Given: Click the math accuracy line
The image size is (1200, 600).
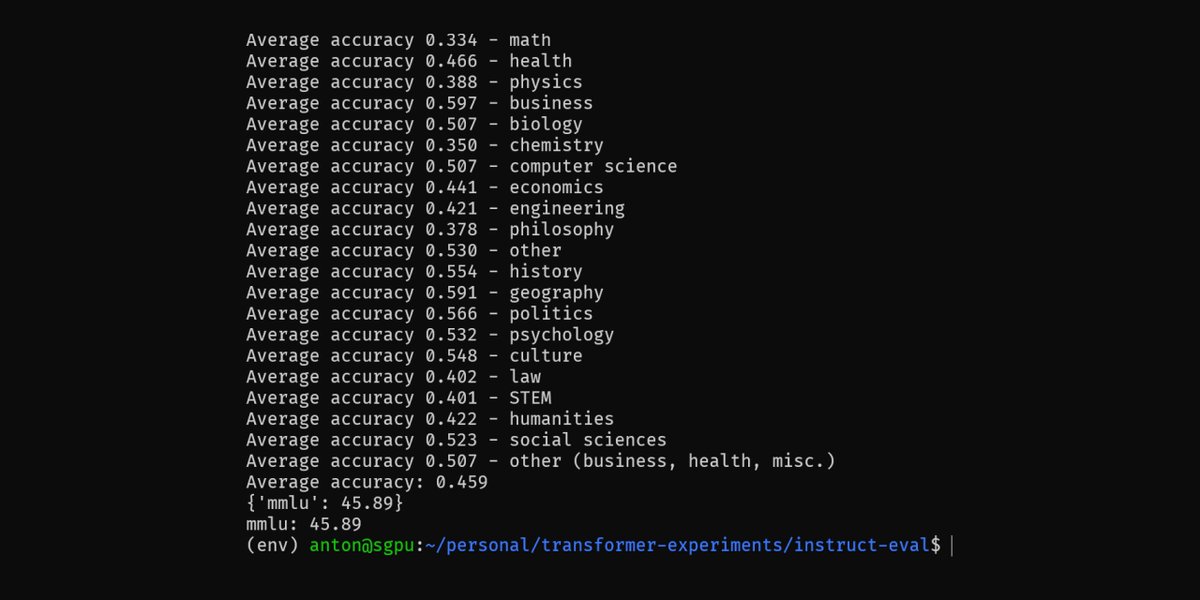Looking at the screenshot, I should [x=398, y=40].
